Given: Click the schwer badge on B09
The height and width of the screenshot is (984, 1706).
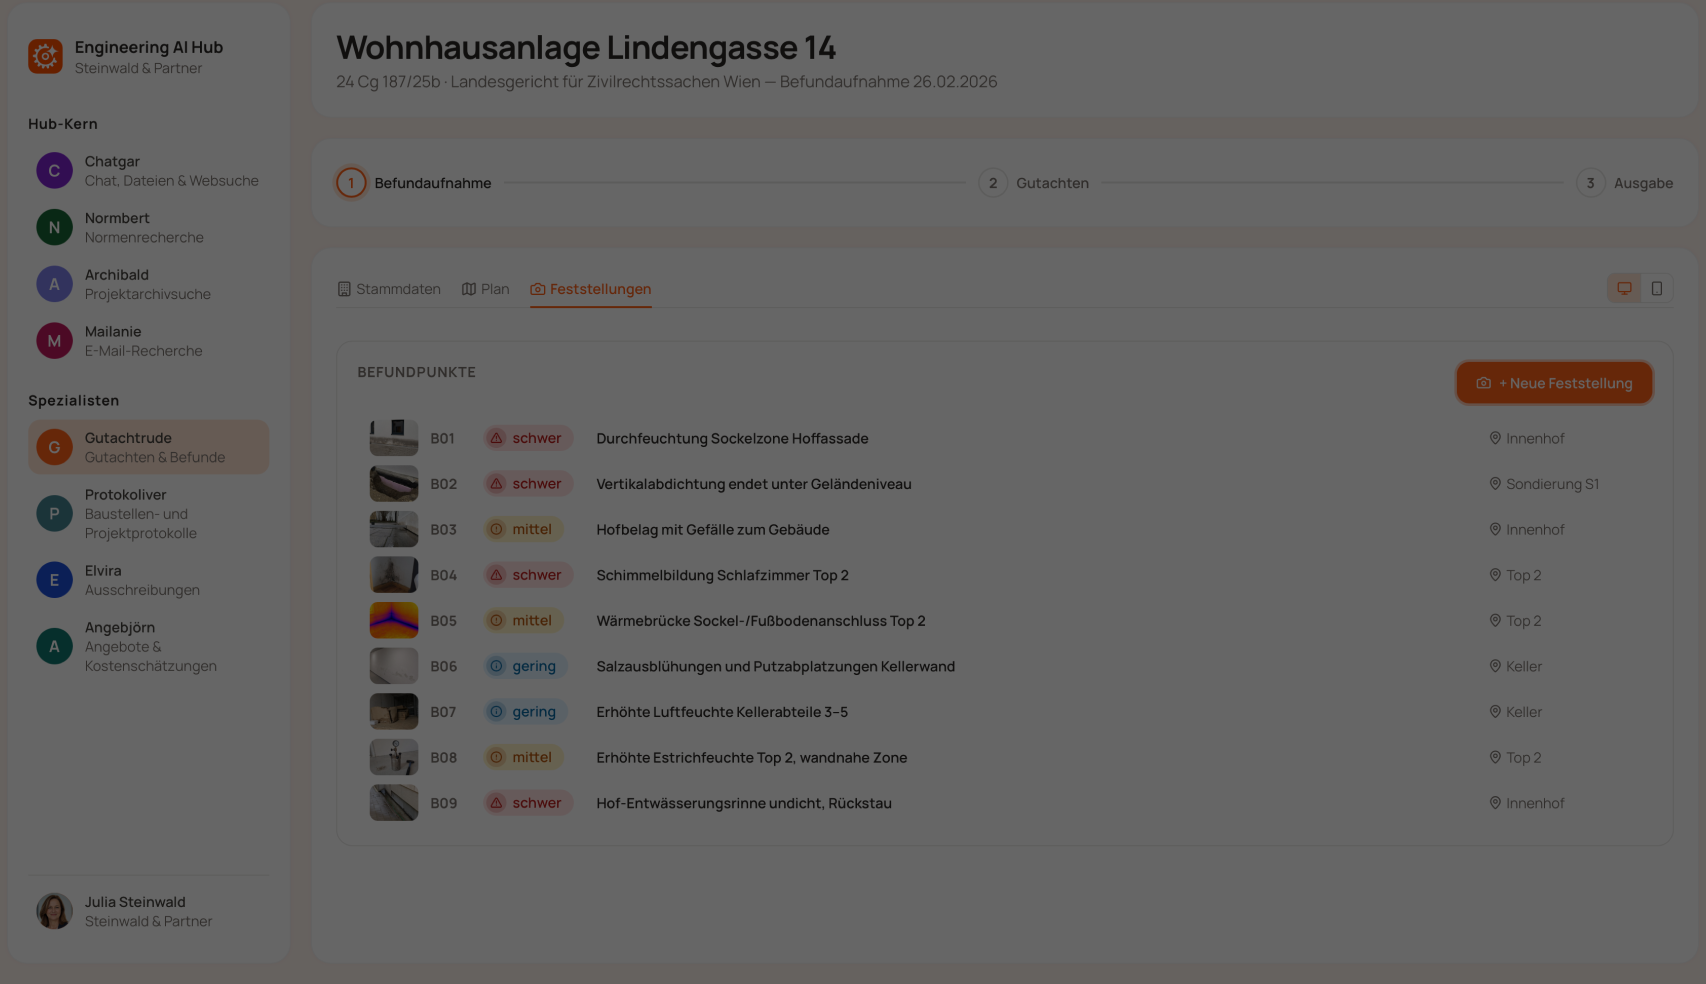Looking at the screenshot, I should tap(528, 803).
